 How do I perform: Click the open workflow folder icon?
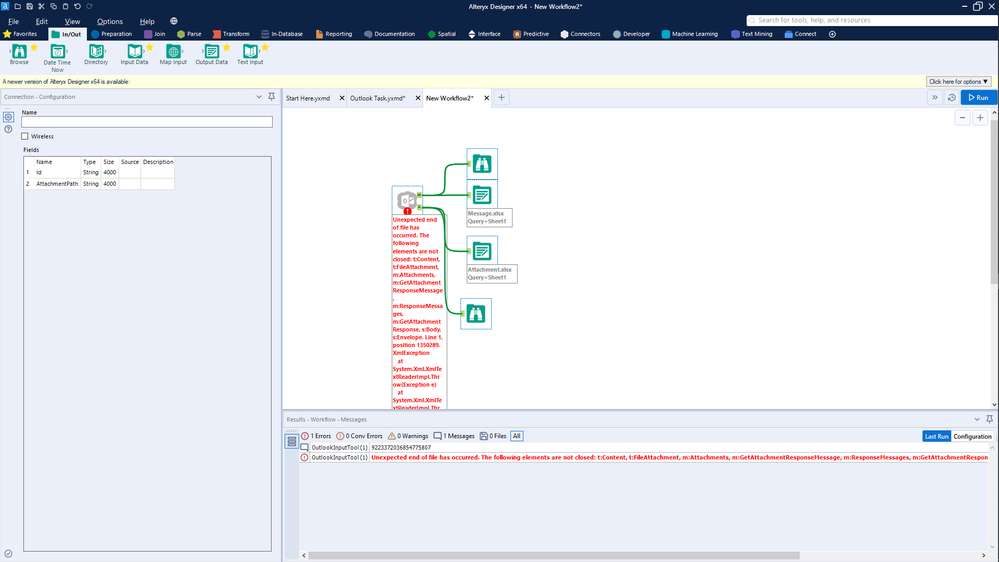point(17,6)
